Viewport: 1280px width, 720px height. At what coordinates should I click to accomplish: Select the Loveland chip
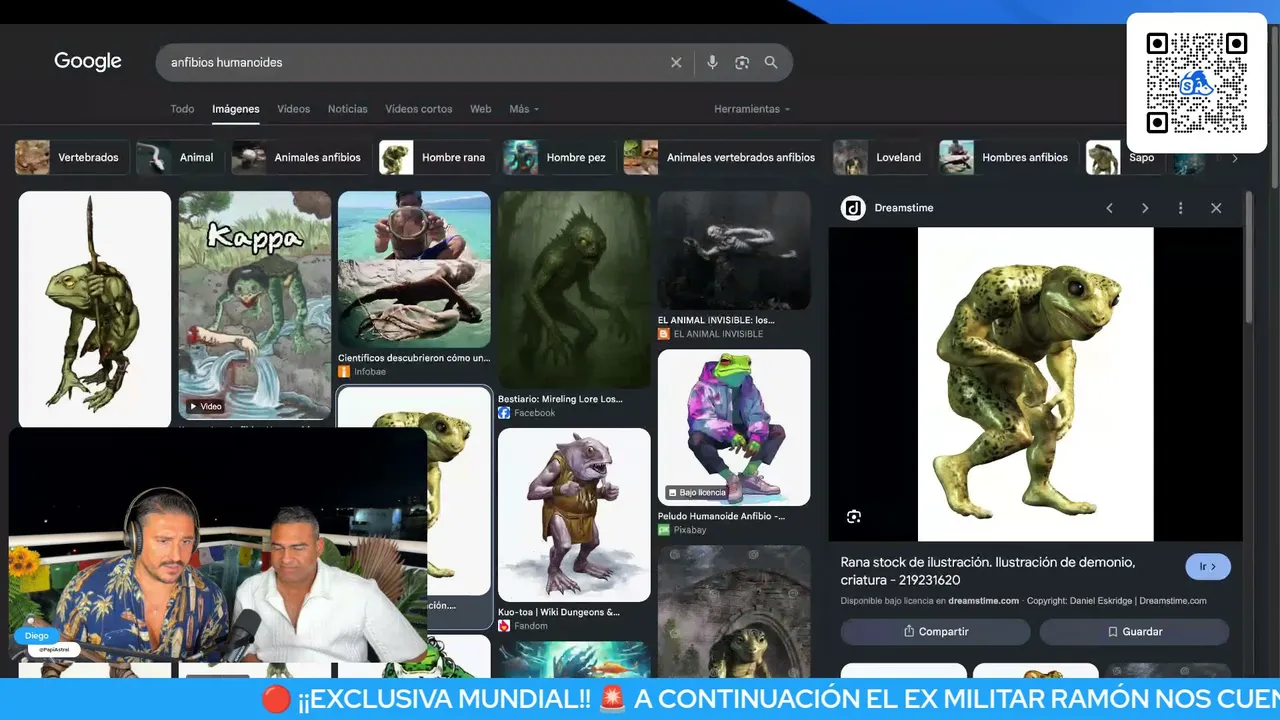881,157
